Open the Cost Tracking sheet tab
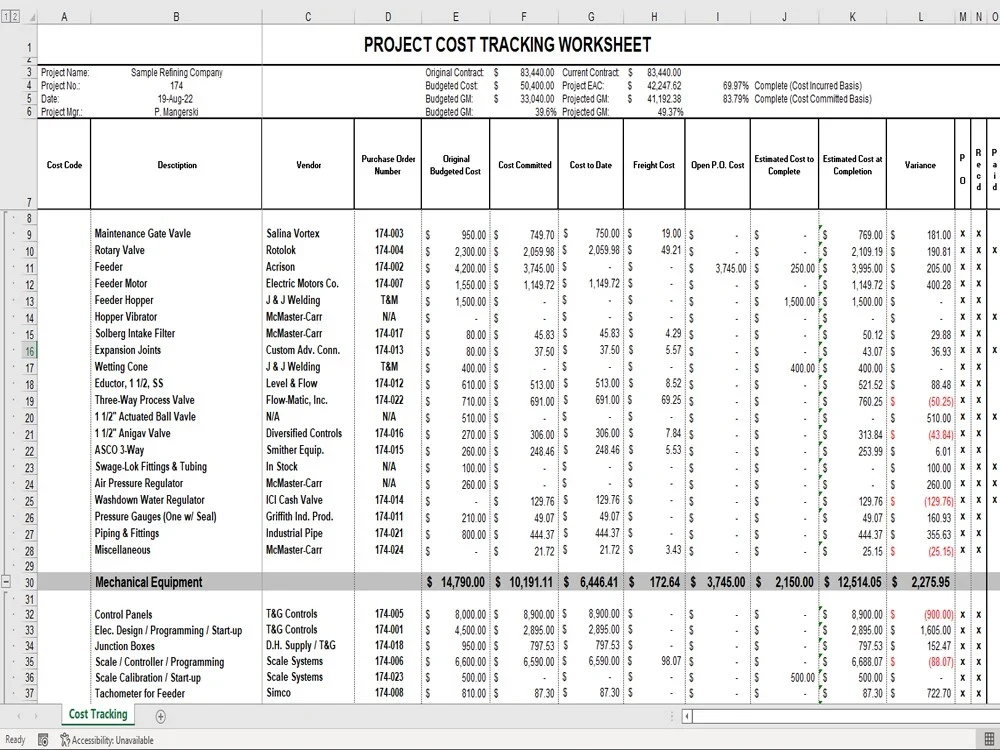 click(x=98, y=714)
